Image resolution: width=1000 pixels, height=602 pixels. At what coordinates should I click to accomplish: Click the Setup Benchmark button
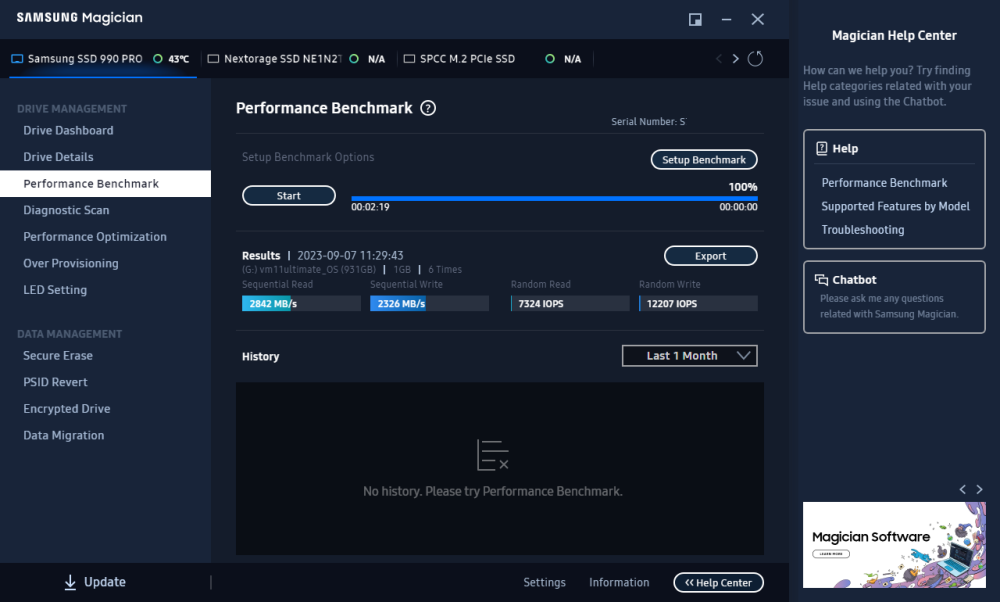704,159
